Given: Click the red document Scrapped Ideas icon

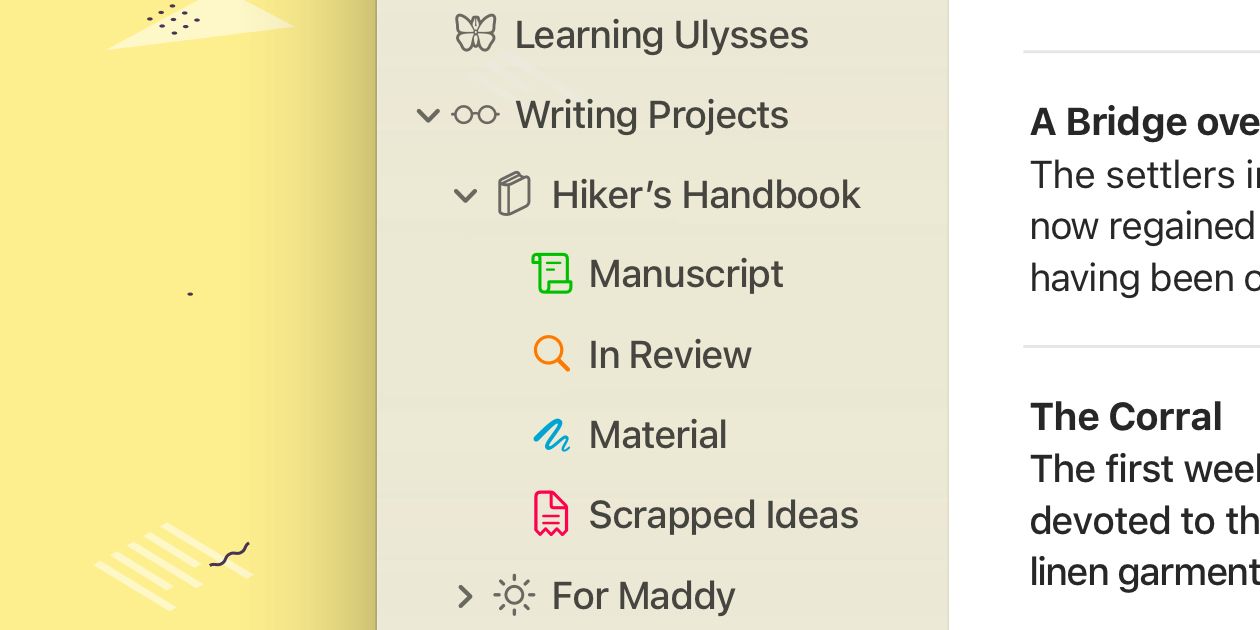Looking at the screenshot, I should (551, 514).
